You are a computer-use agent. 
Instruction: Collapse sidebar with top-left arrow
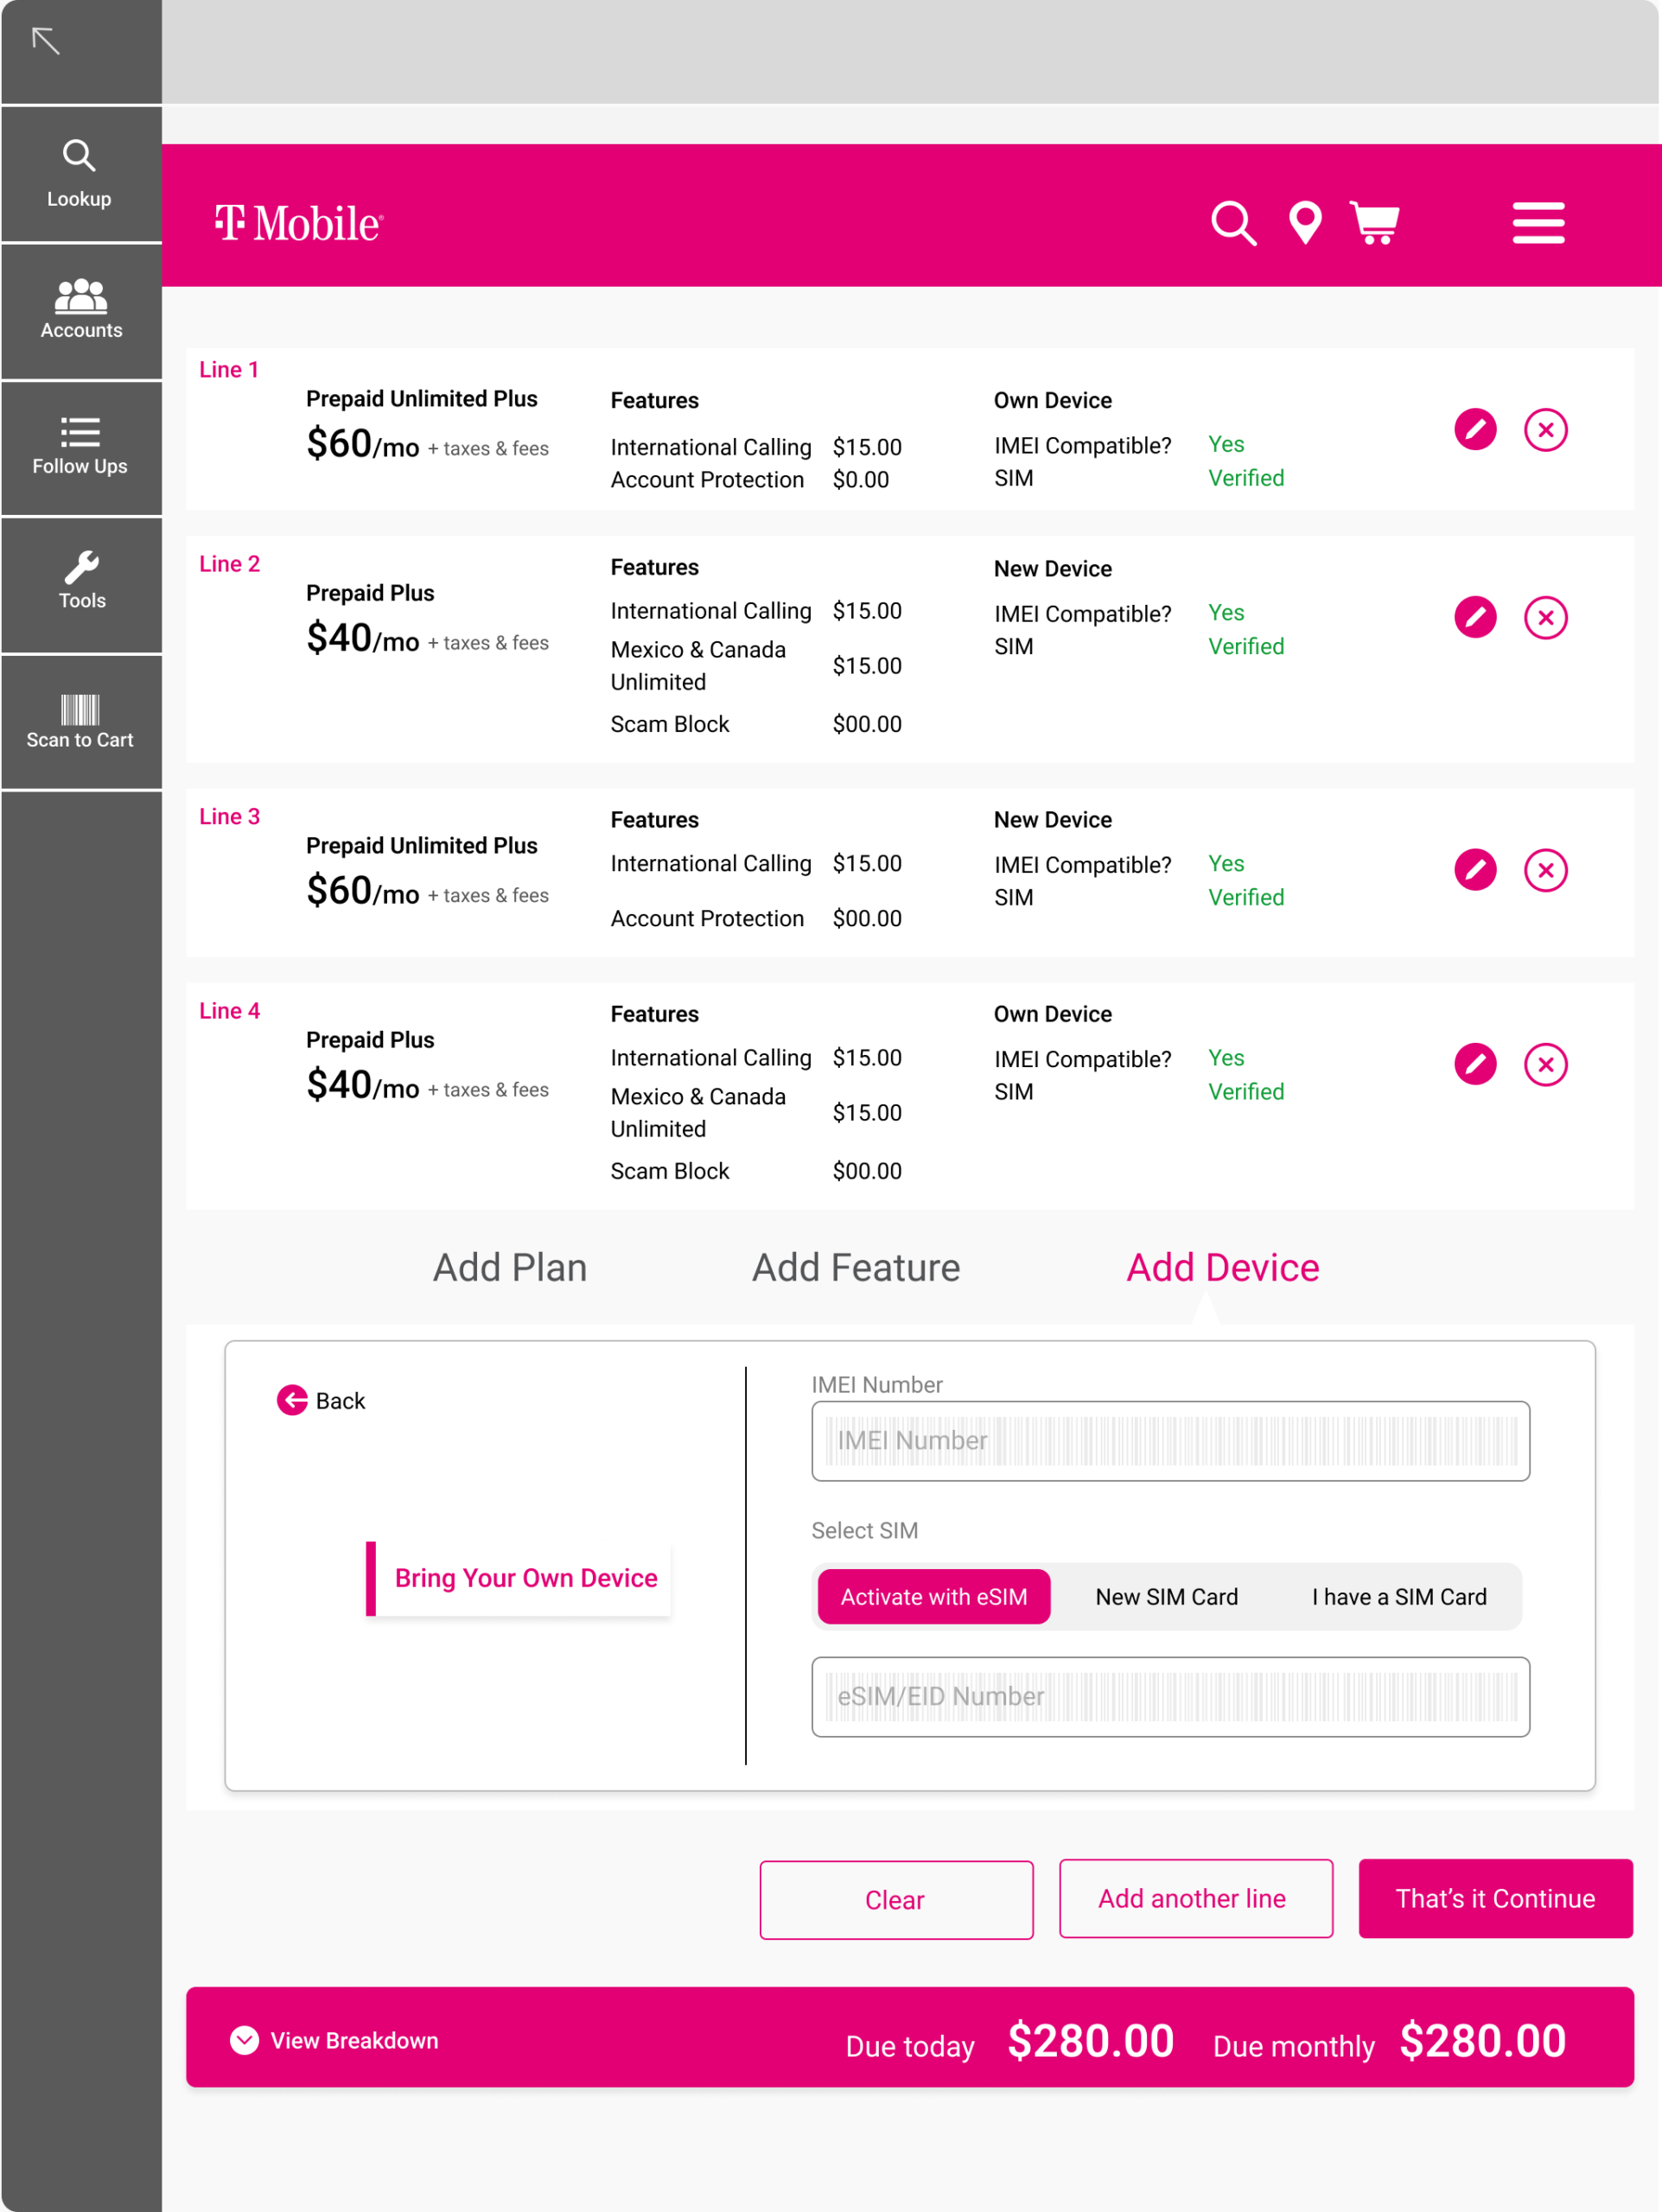46,41
